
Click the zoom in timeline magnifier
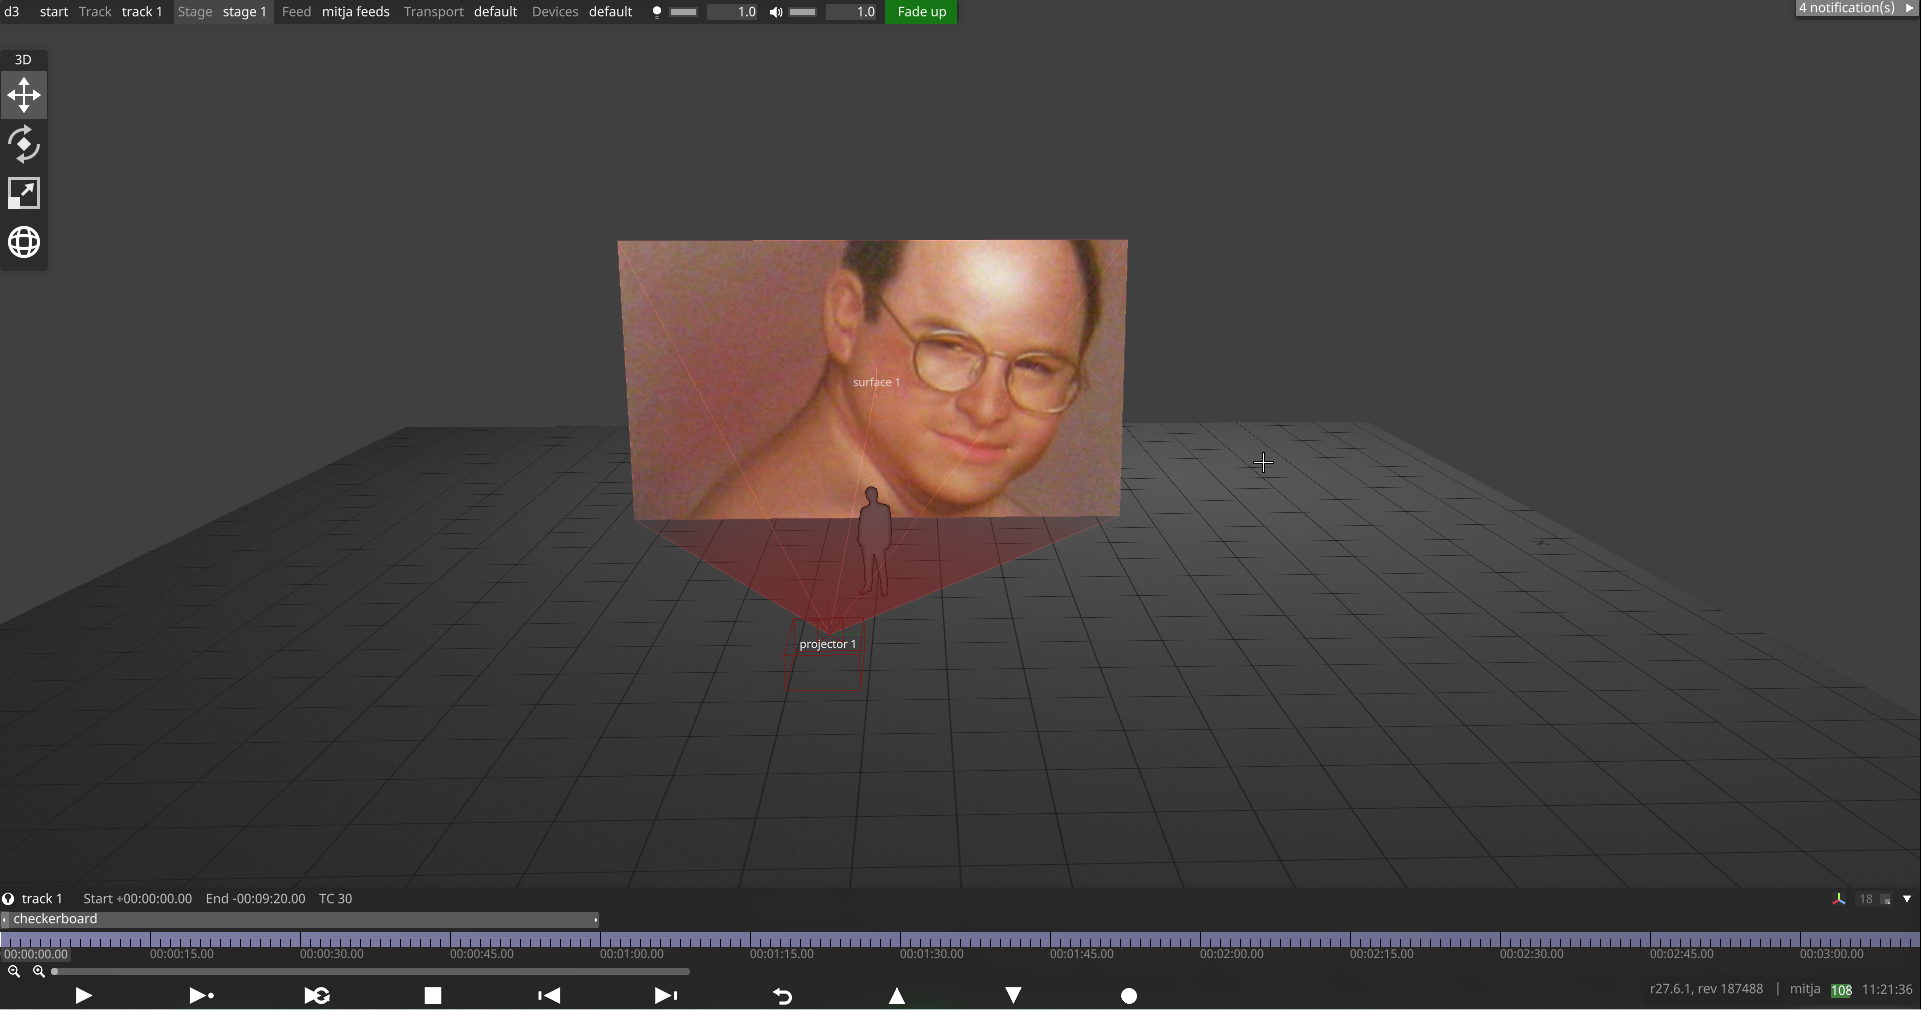click(x=39, y=971)
